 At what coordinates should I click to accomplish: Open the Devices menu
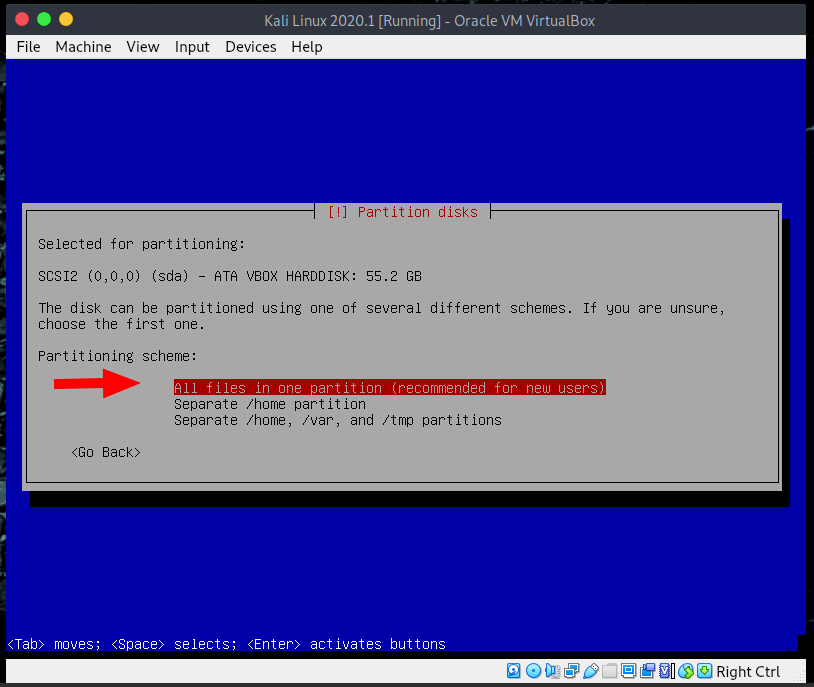click(x=251, y=47)
